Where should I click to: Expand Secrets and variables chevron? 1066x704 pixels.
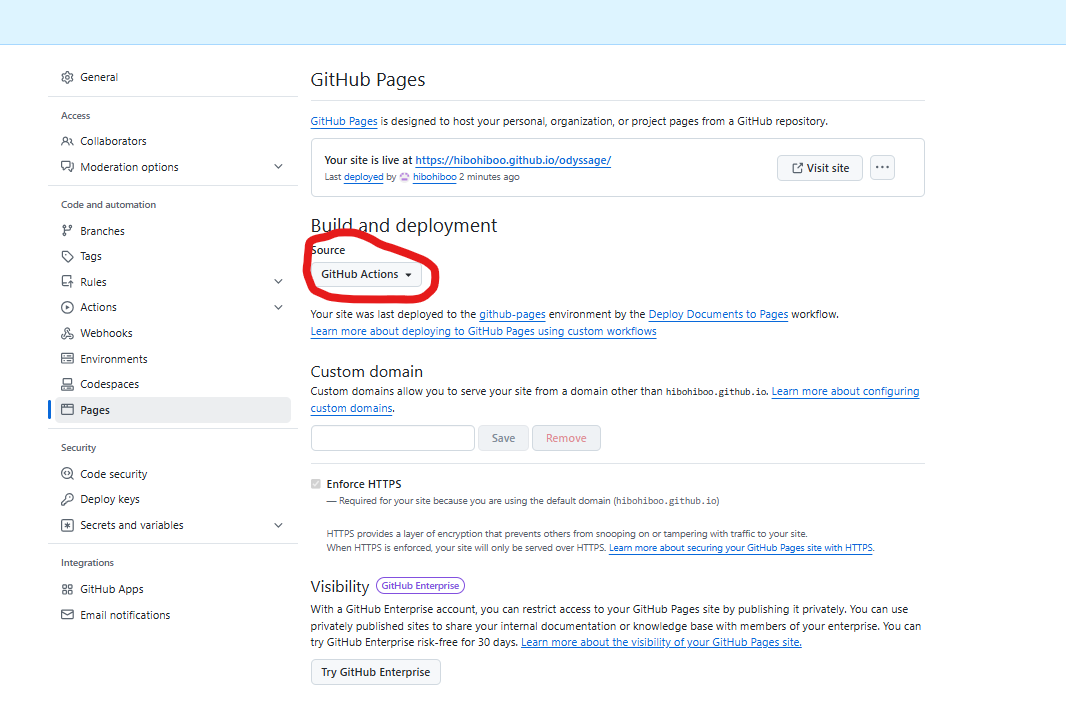tap(278, 525)
